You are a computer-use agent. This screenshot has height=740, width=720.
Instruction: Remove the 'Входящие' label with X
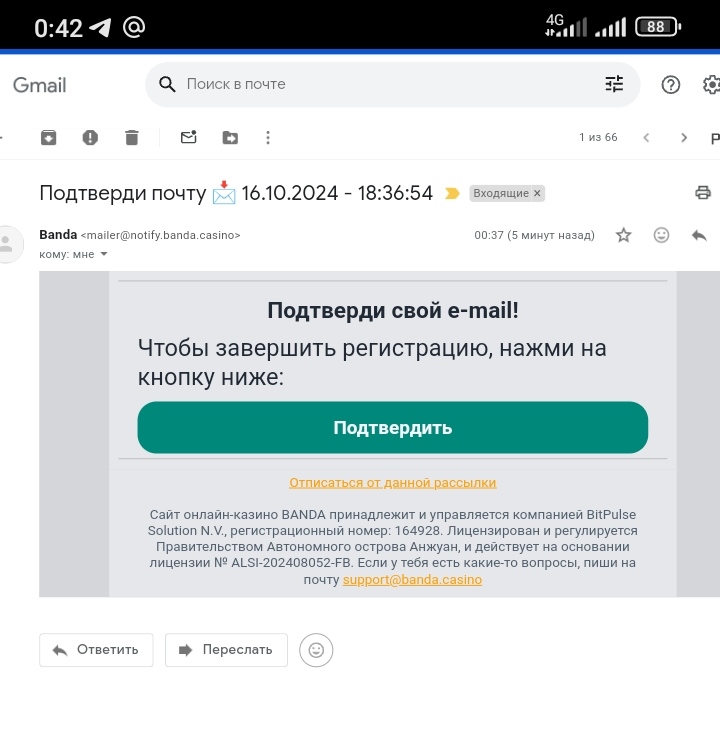pyautogui.click(x=537, y=193)
